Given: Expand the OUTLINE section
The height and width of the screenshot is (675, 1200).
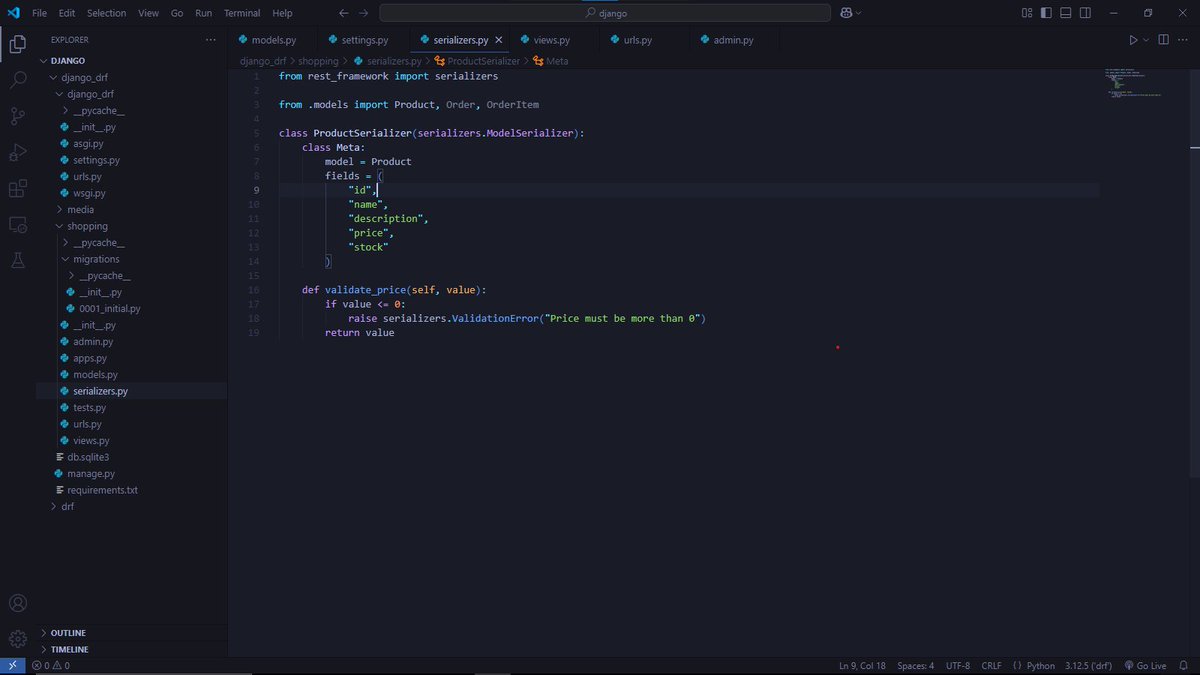Looking at the screenshot, I should point(68,633).
